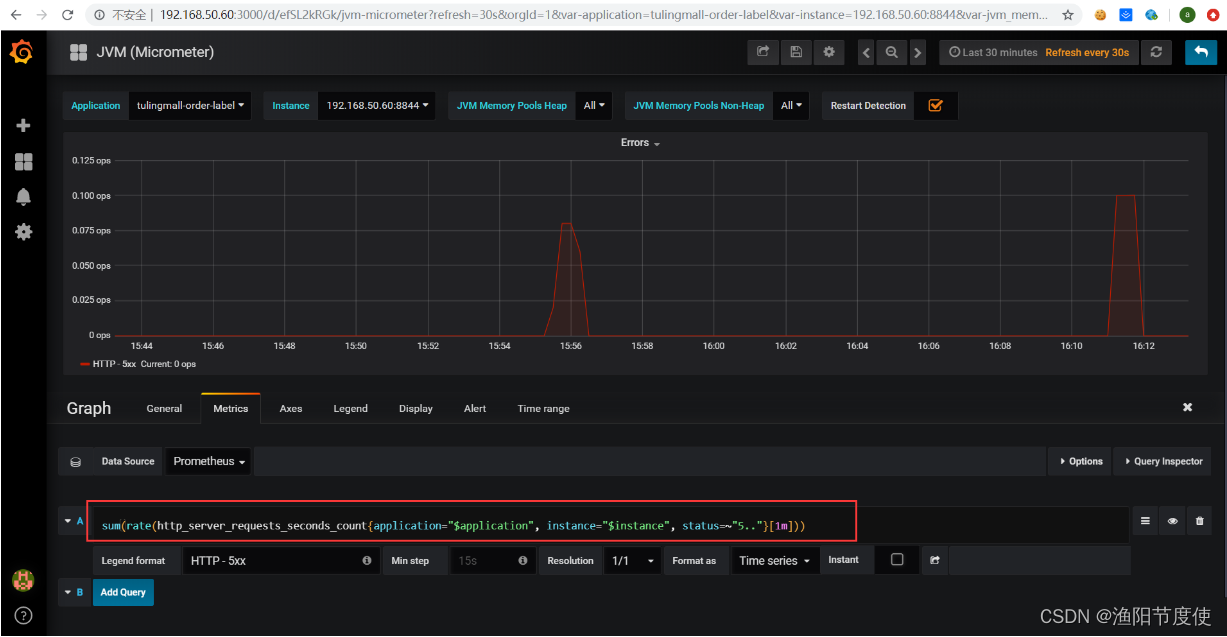Delete query A with trash icon
Image resolution: width=1227 pixels, height=637 pixels.
tap(1199, 521)
